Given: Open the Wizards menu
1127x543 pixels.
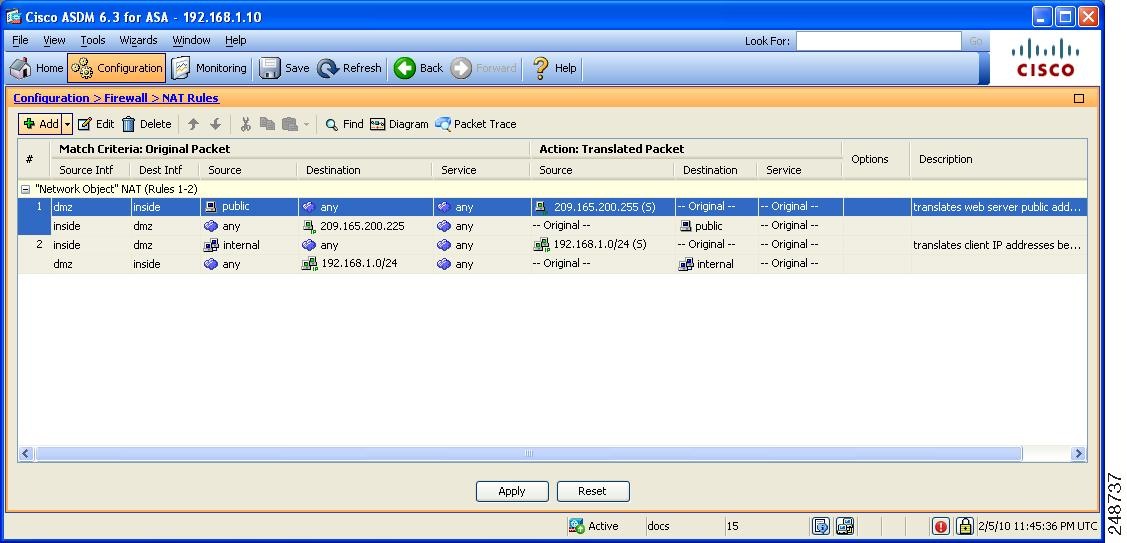Looking at the screenshot, I should pos(139,40).
